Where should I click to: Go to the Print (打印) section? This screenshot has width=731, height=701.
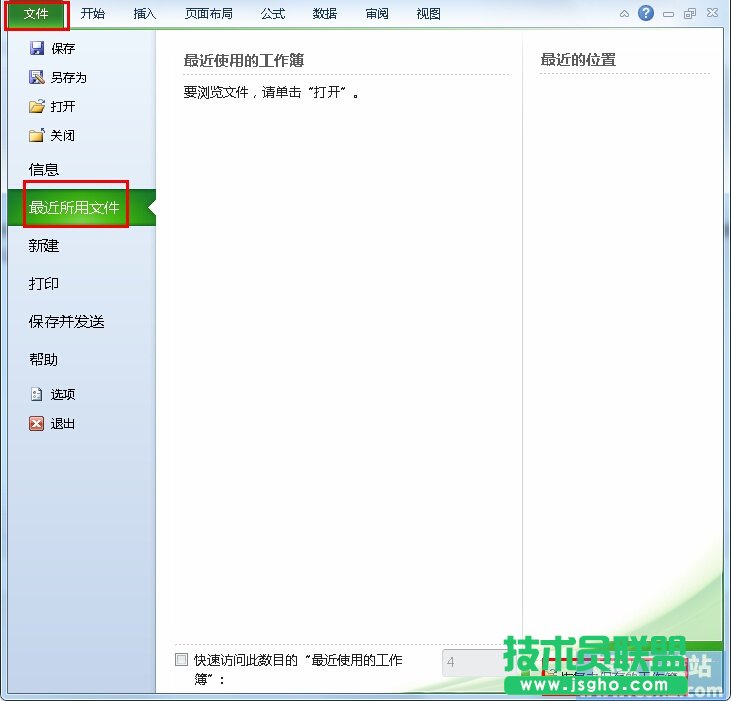[x=44, y=283]
